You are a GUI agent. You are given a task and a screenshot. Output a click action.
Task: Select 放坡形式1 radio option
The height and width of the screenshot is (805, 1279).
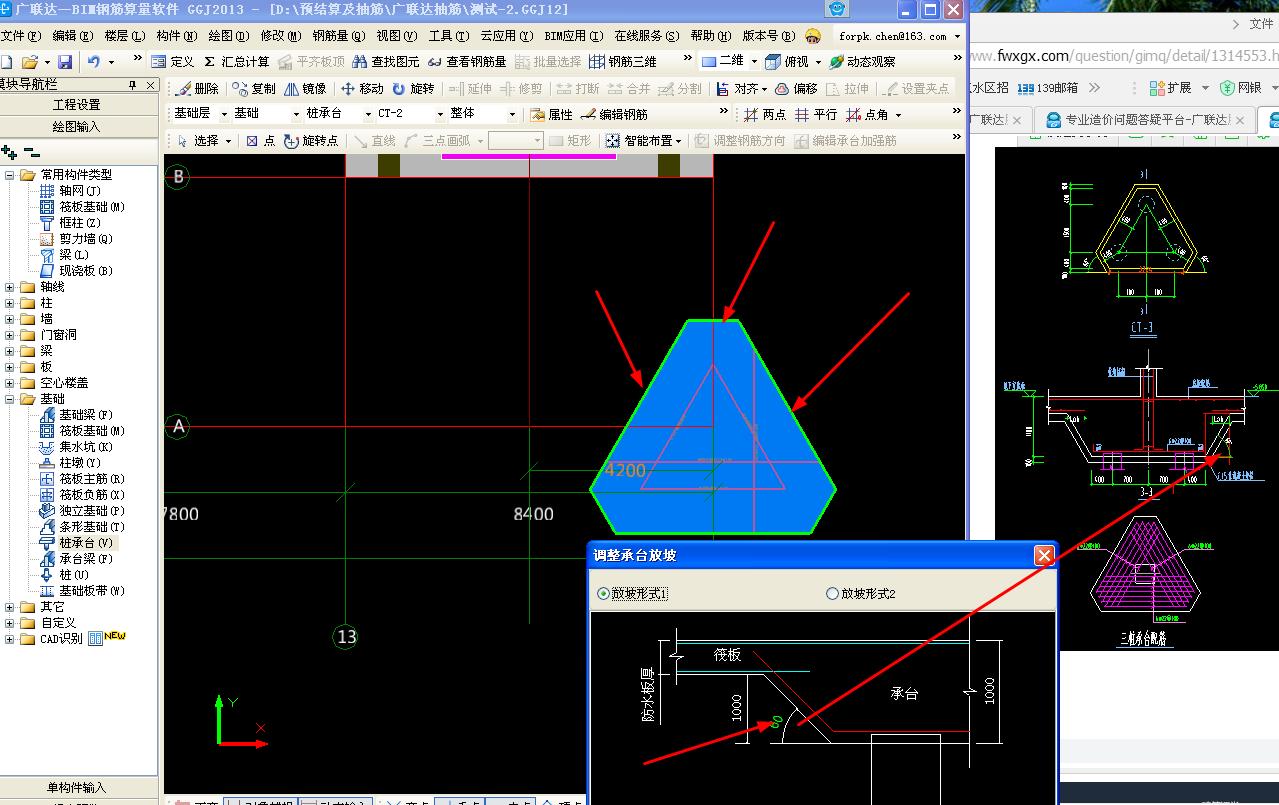(632, 594)
